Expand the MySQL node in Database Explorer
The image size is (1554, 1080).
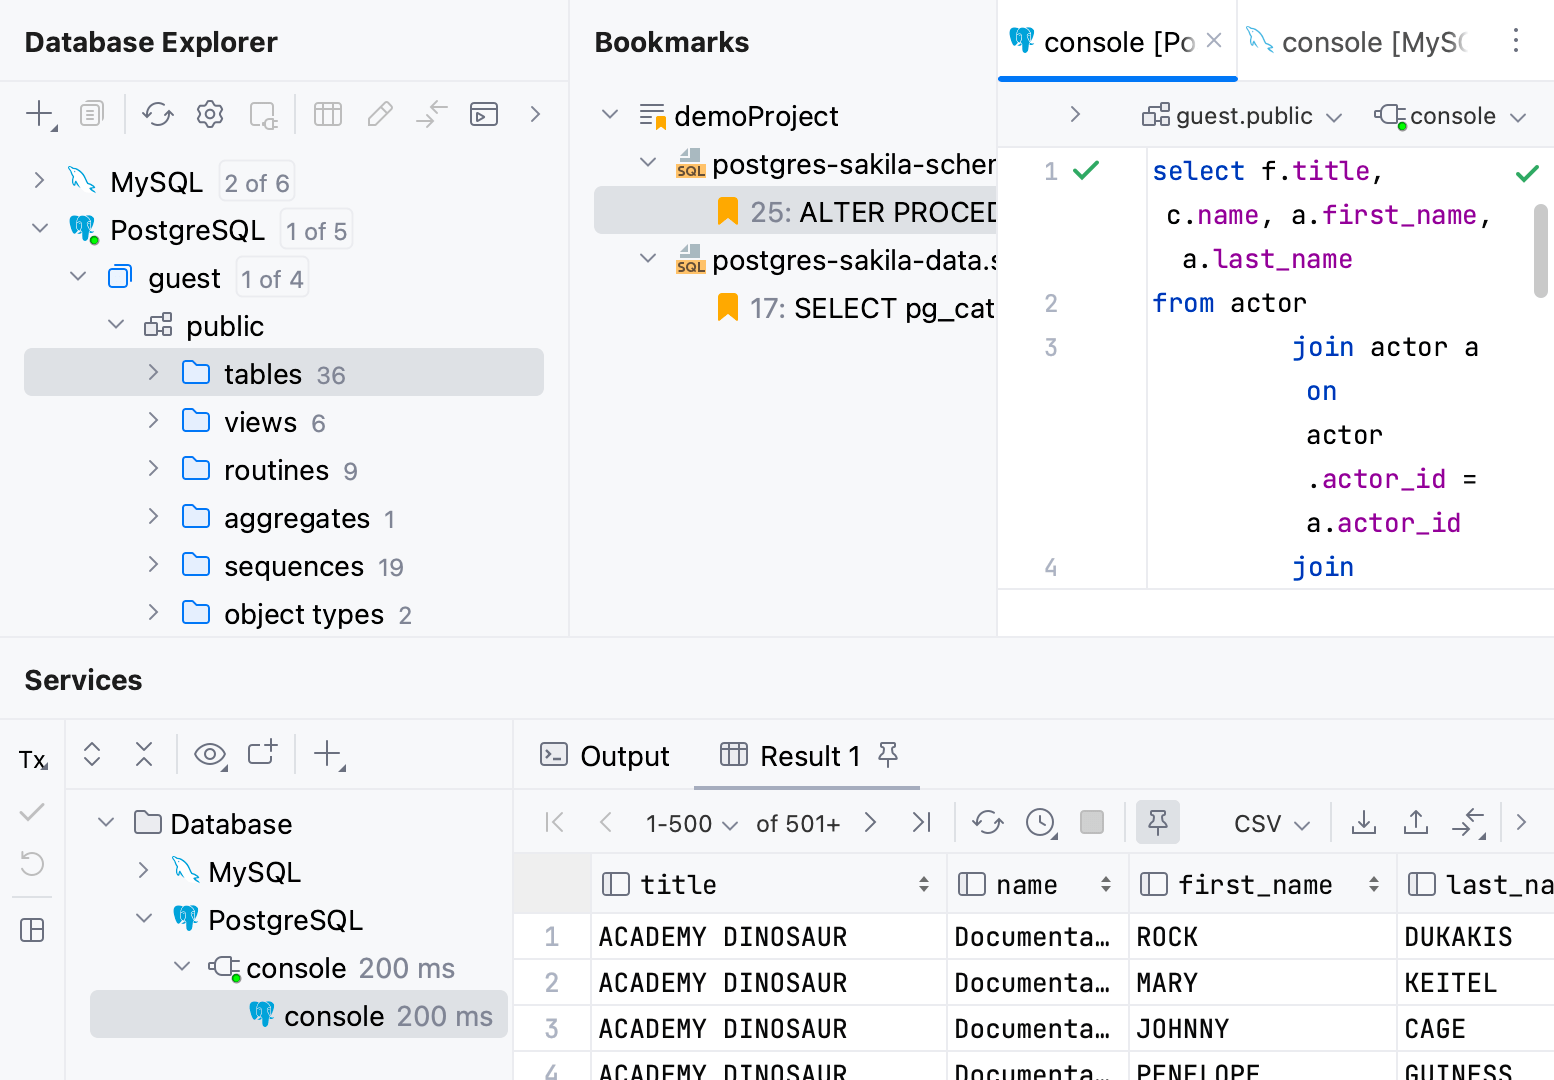pos(39,181)
